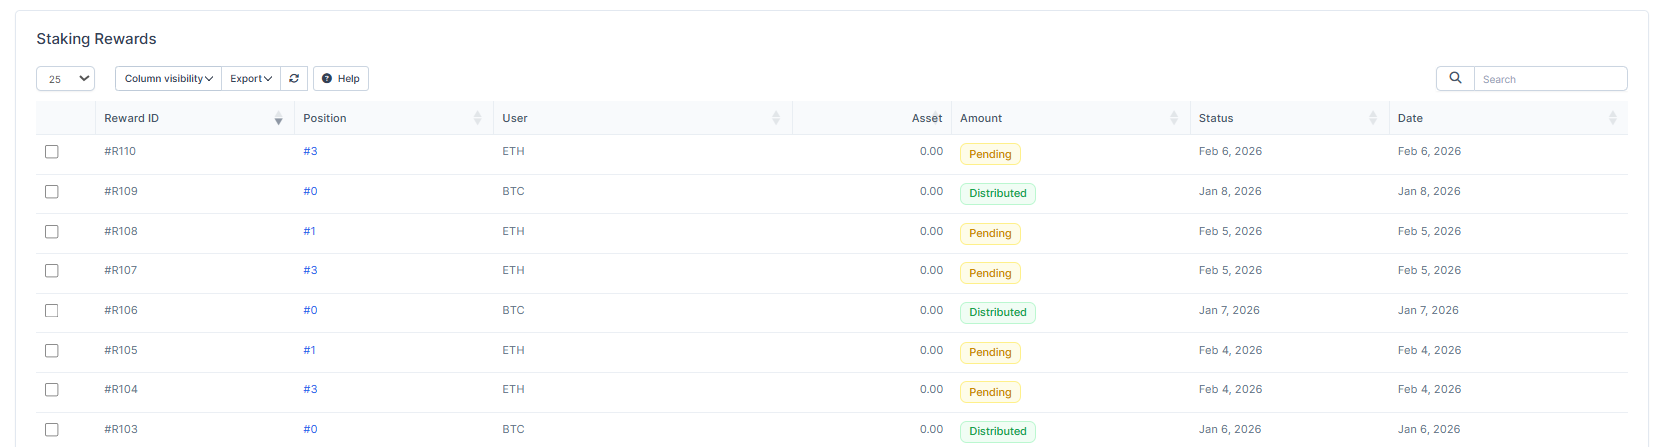Tick the checkbox for reward #R108
Viewport: 1662px width, 447px height.
(52, 232)
